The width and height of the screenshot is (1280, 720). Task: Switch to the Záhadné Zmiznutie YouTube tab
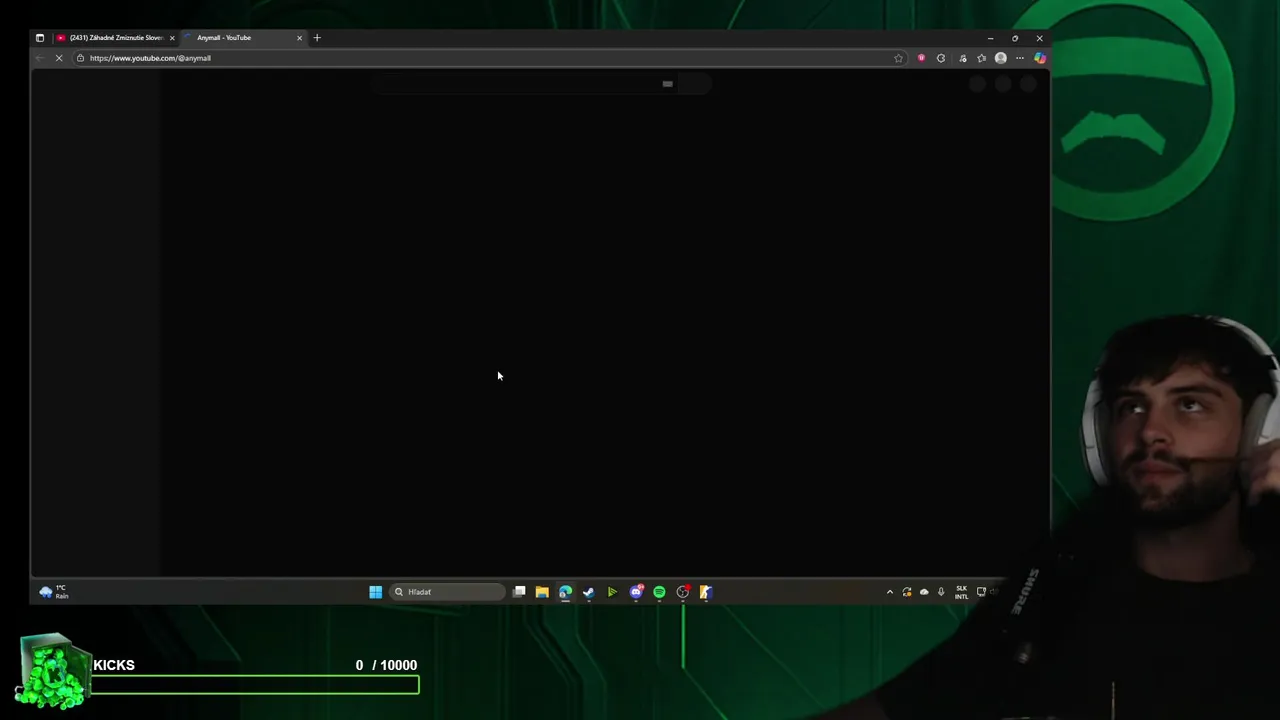coord(116,38)
